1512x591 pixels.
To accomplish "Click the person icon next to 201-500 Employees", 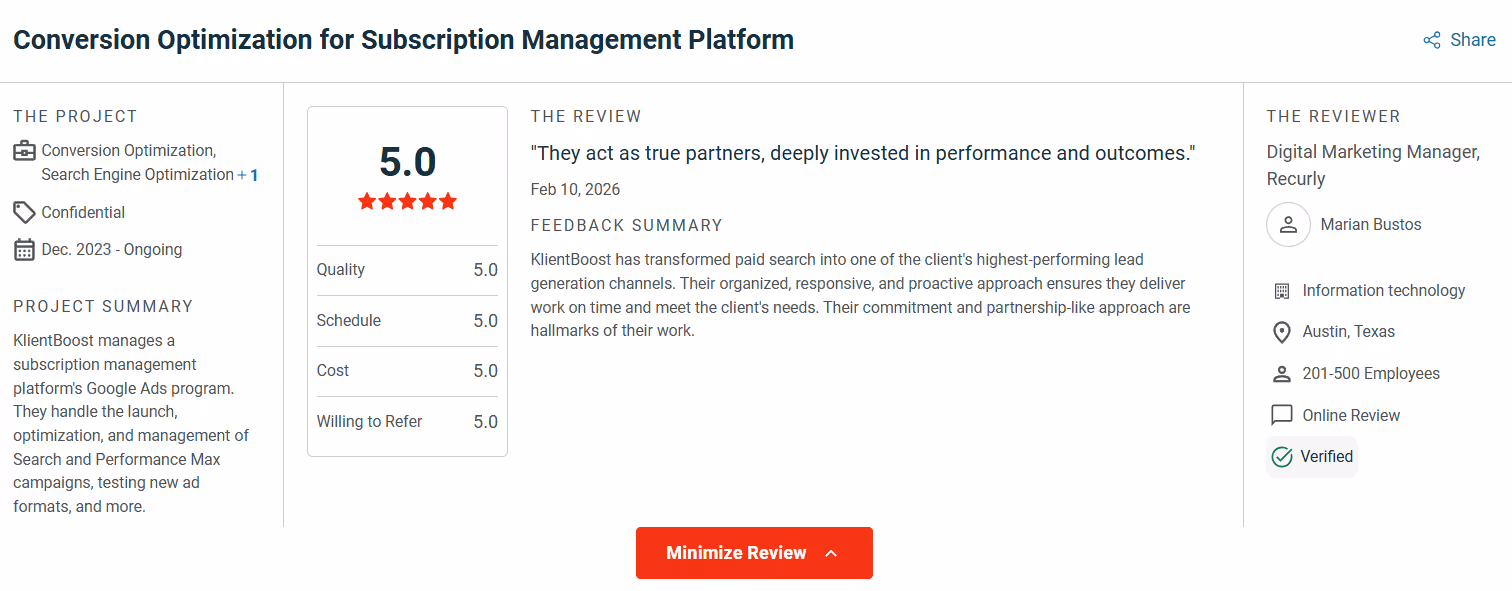I will tap(1281, 374).
